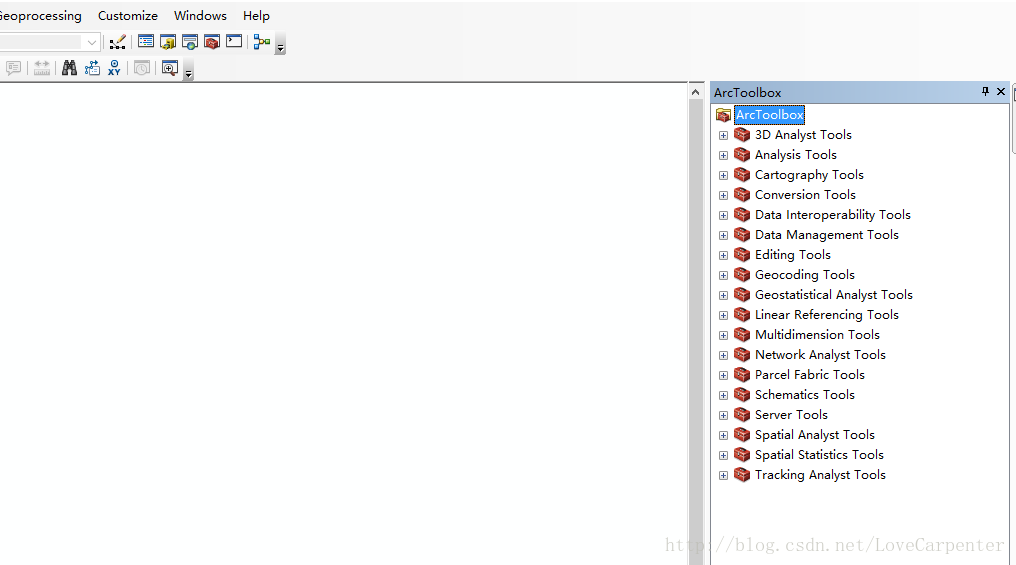Image resolution: width=1016 pixels, height=565 pixels.
Task: Select the HTML Popup tool
Action: pos(14,68)
